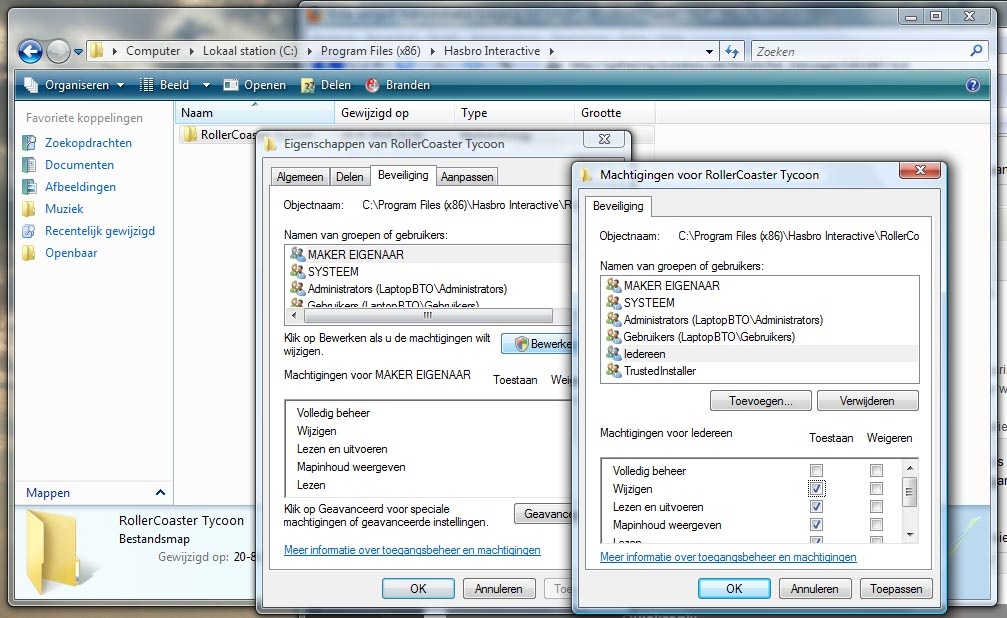Viewport: 1007px width, 618px height.
Task: Expand the arrow after Lokaal station (C:)
Action: click(x=309, y=51)
